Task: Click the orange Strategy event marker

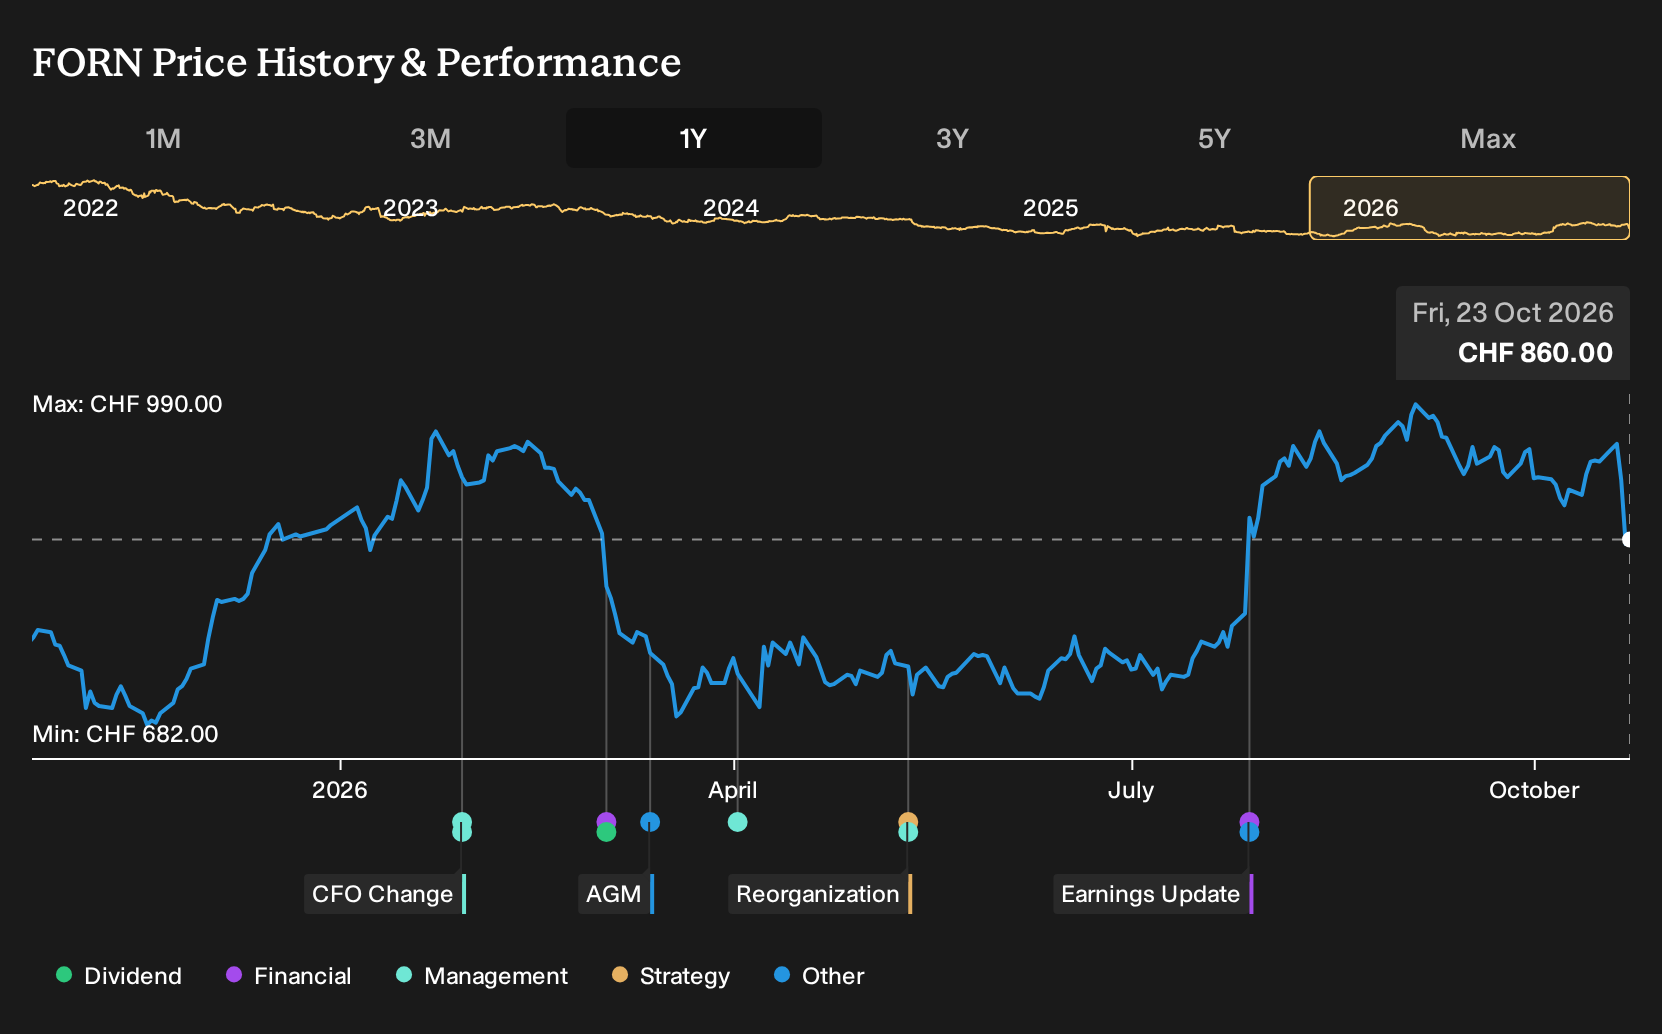Action: pos(908,820)
